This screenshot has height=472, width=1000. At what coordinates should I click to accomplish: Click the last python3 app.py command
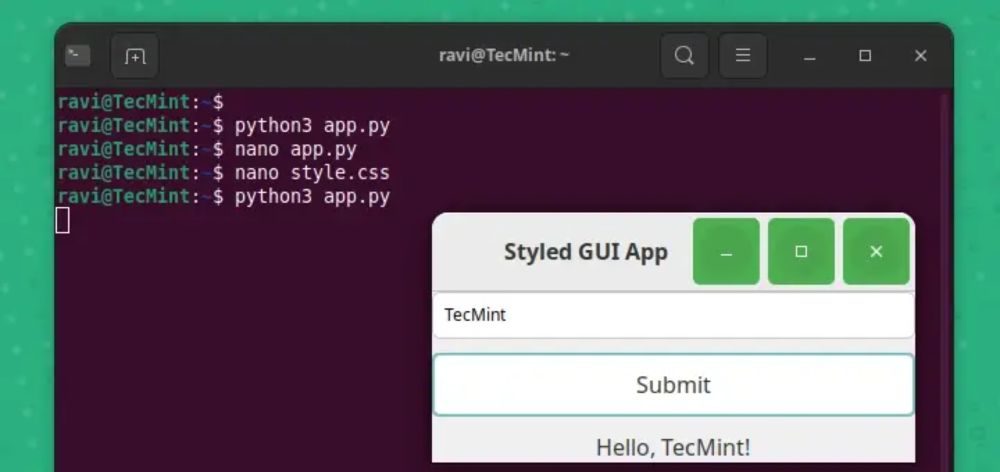pyautogui.click(x=312, y=196)
